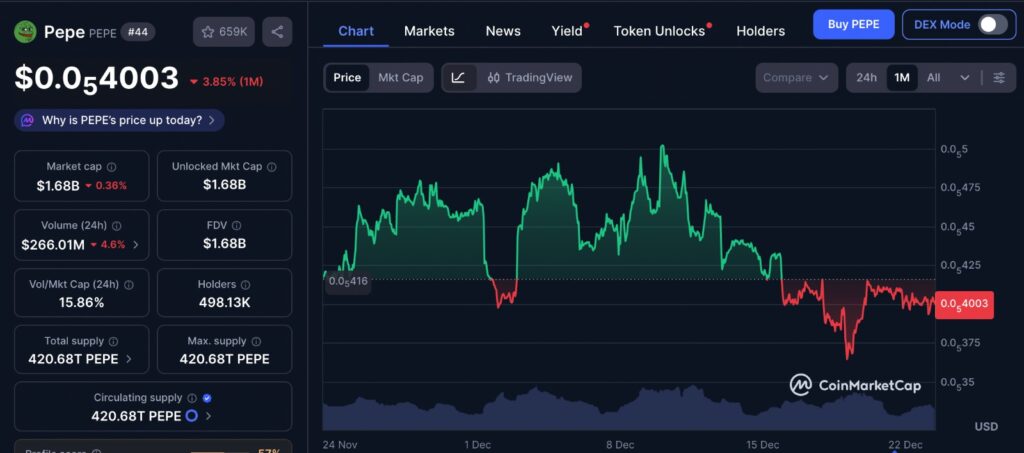Click the circular ring icon after 420.68T PEPE
The height and width of the screenshot is (453, 1024).
pos(191,416)
